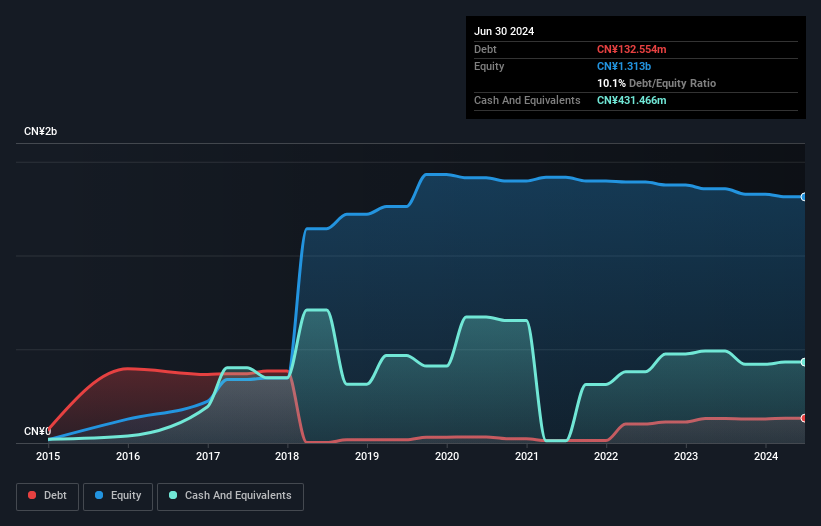Viewport: 821px width, 526px height.
Task: Click the CN¥0 y-axis label
Action: [37, 431]
